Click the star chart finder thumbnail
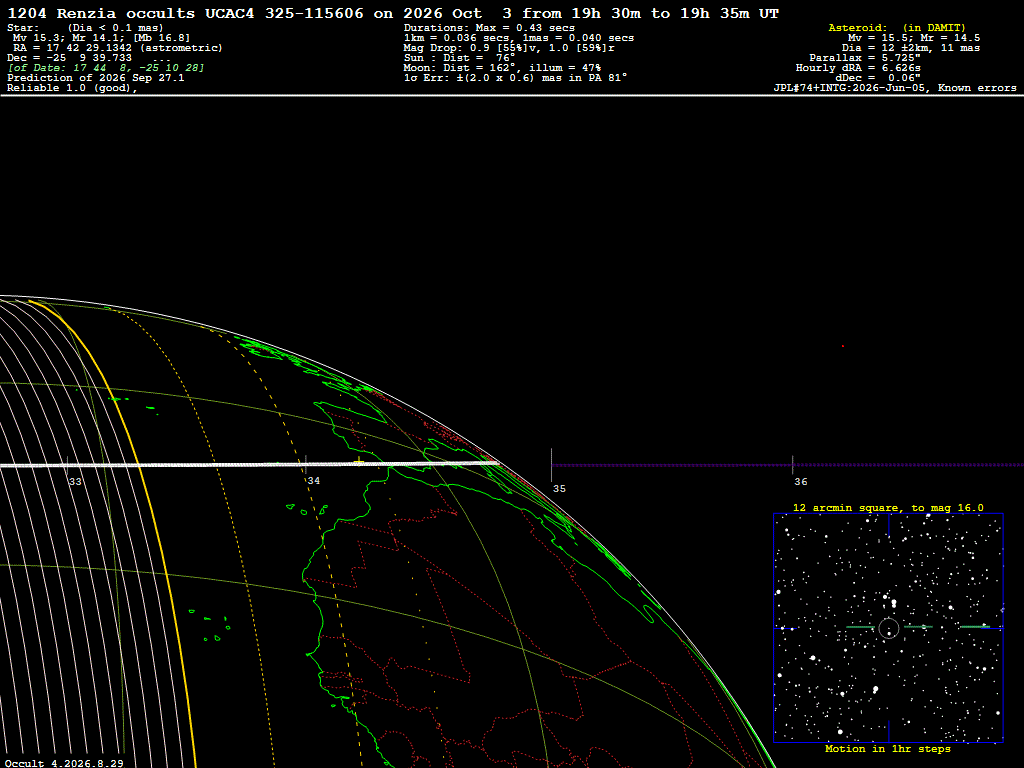The image size is (1024, 768). (888, 628)
